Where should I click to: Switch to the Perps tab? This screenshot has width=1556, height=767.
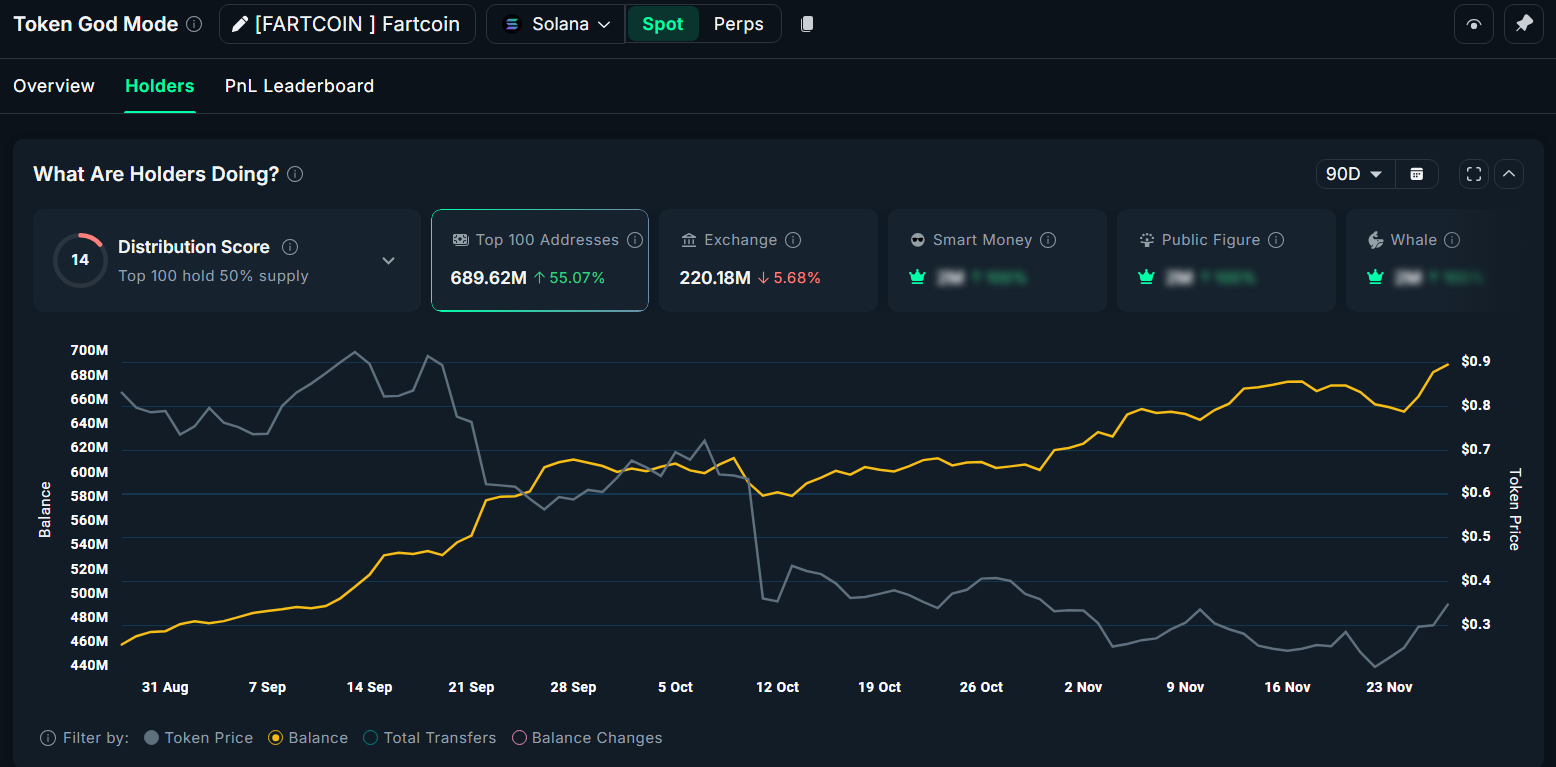coord(738,23)
